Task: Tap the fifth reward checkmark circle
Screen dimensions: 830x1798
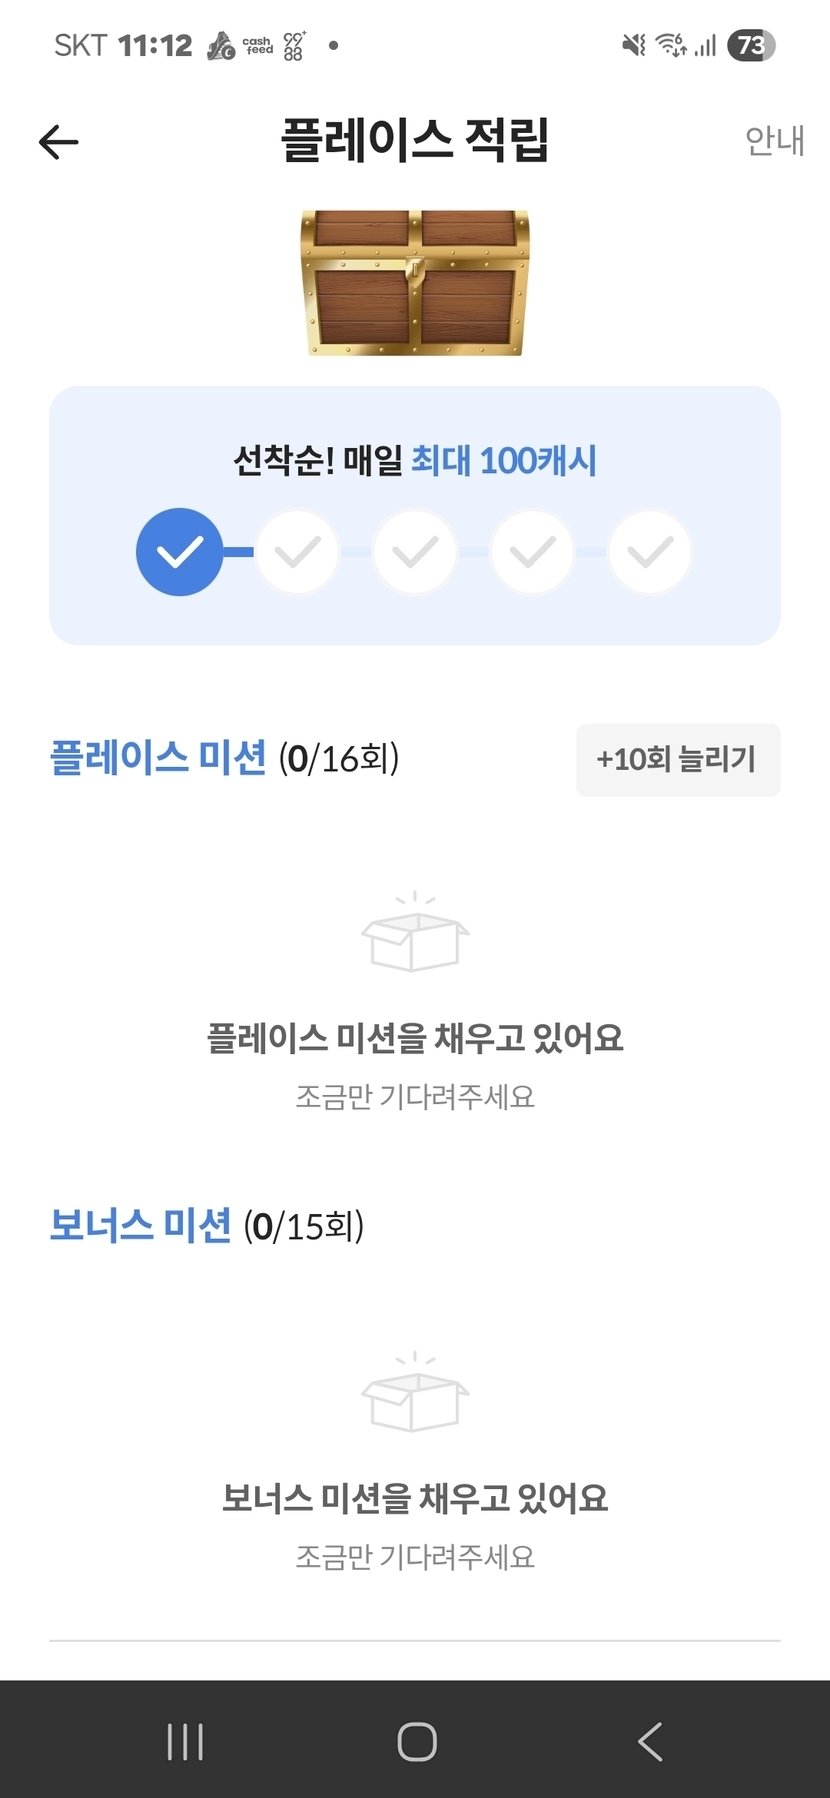Action: (x=650, y=551)
